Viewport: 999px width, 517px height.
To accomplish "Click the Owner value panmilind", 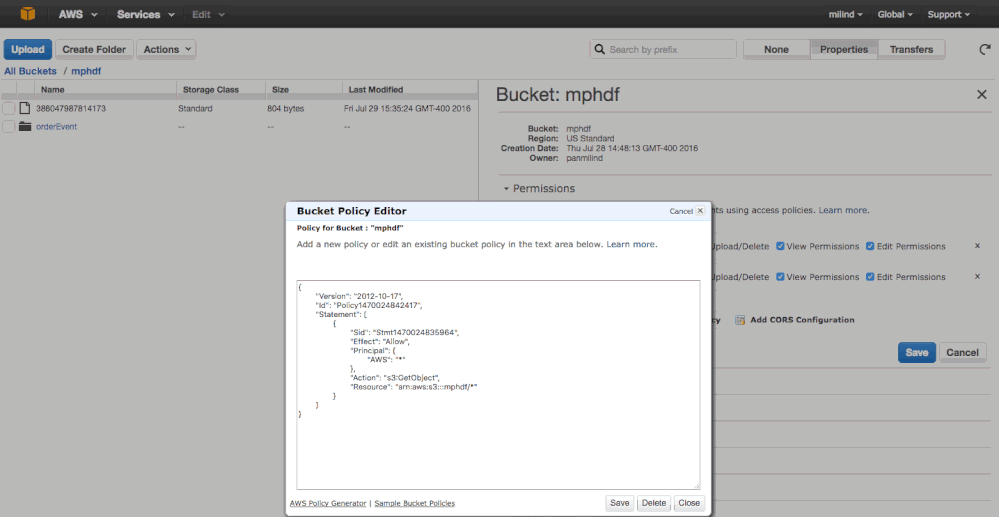I will 584,158.
